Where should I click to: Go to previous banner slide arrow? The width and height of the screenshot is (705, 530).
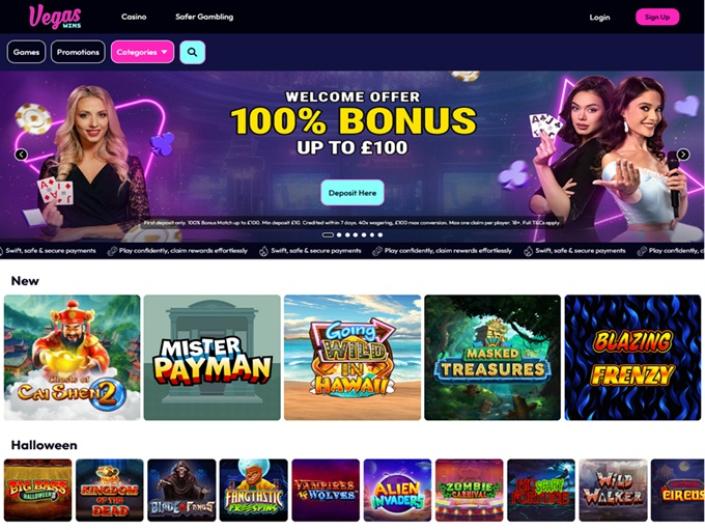21,155
